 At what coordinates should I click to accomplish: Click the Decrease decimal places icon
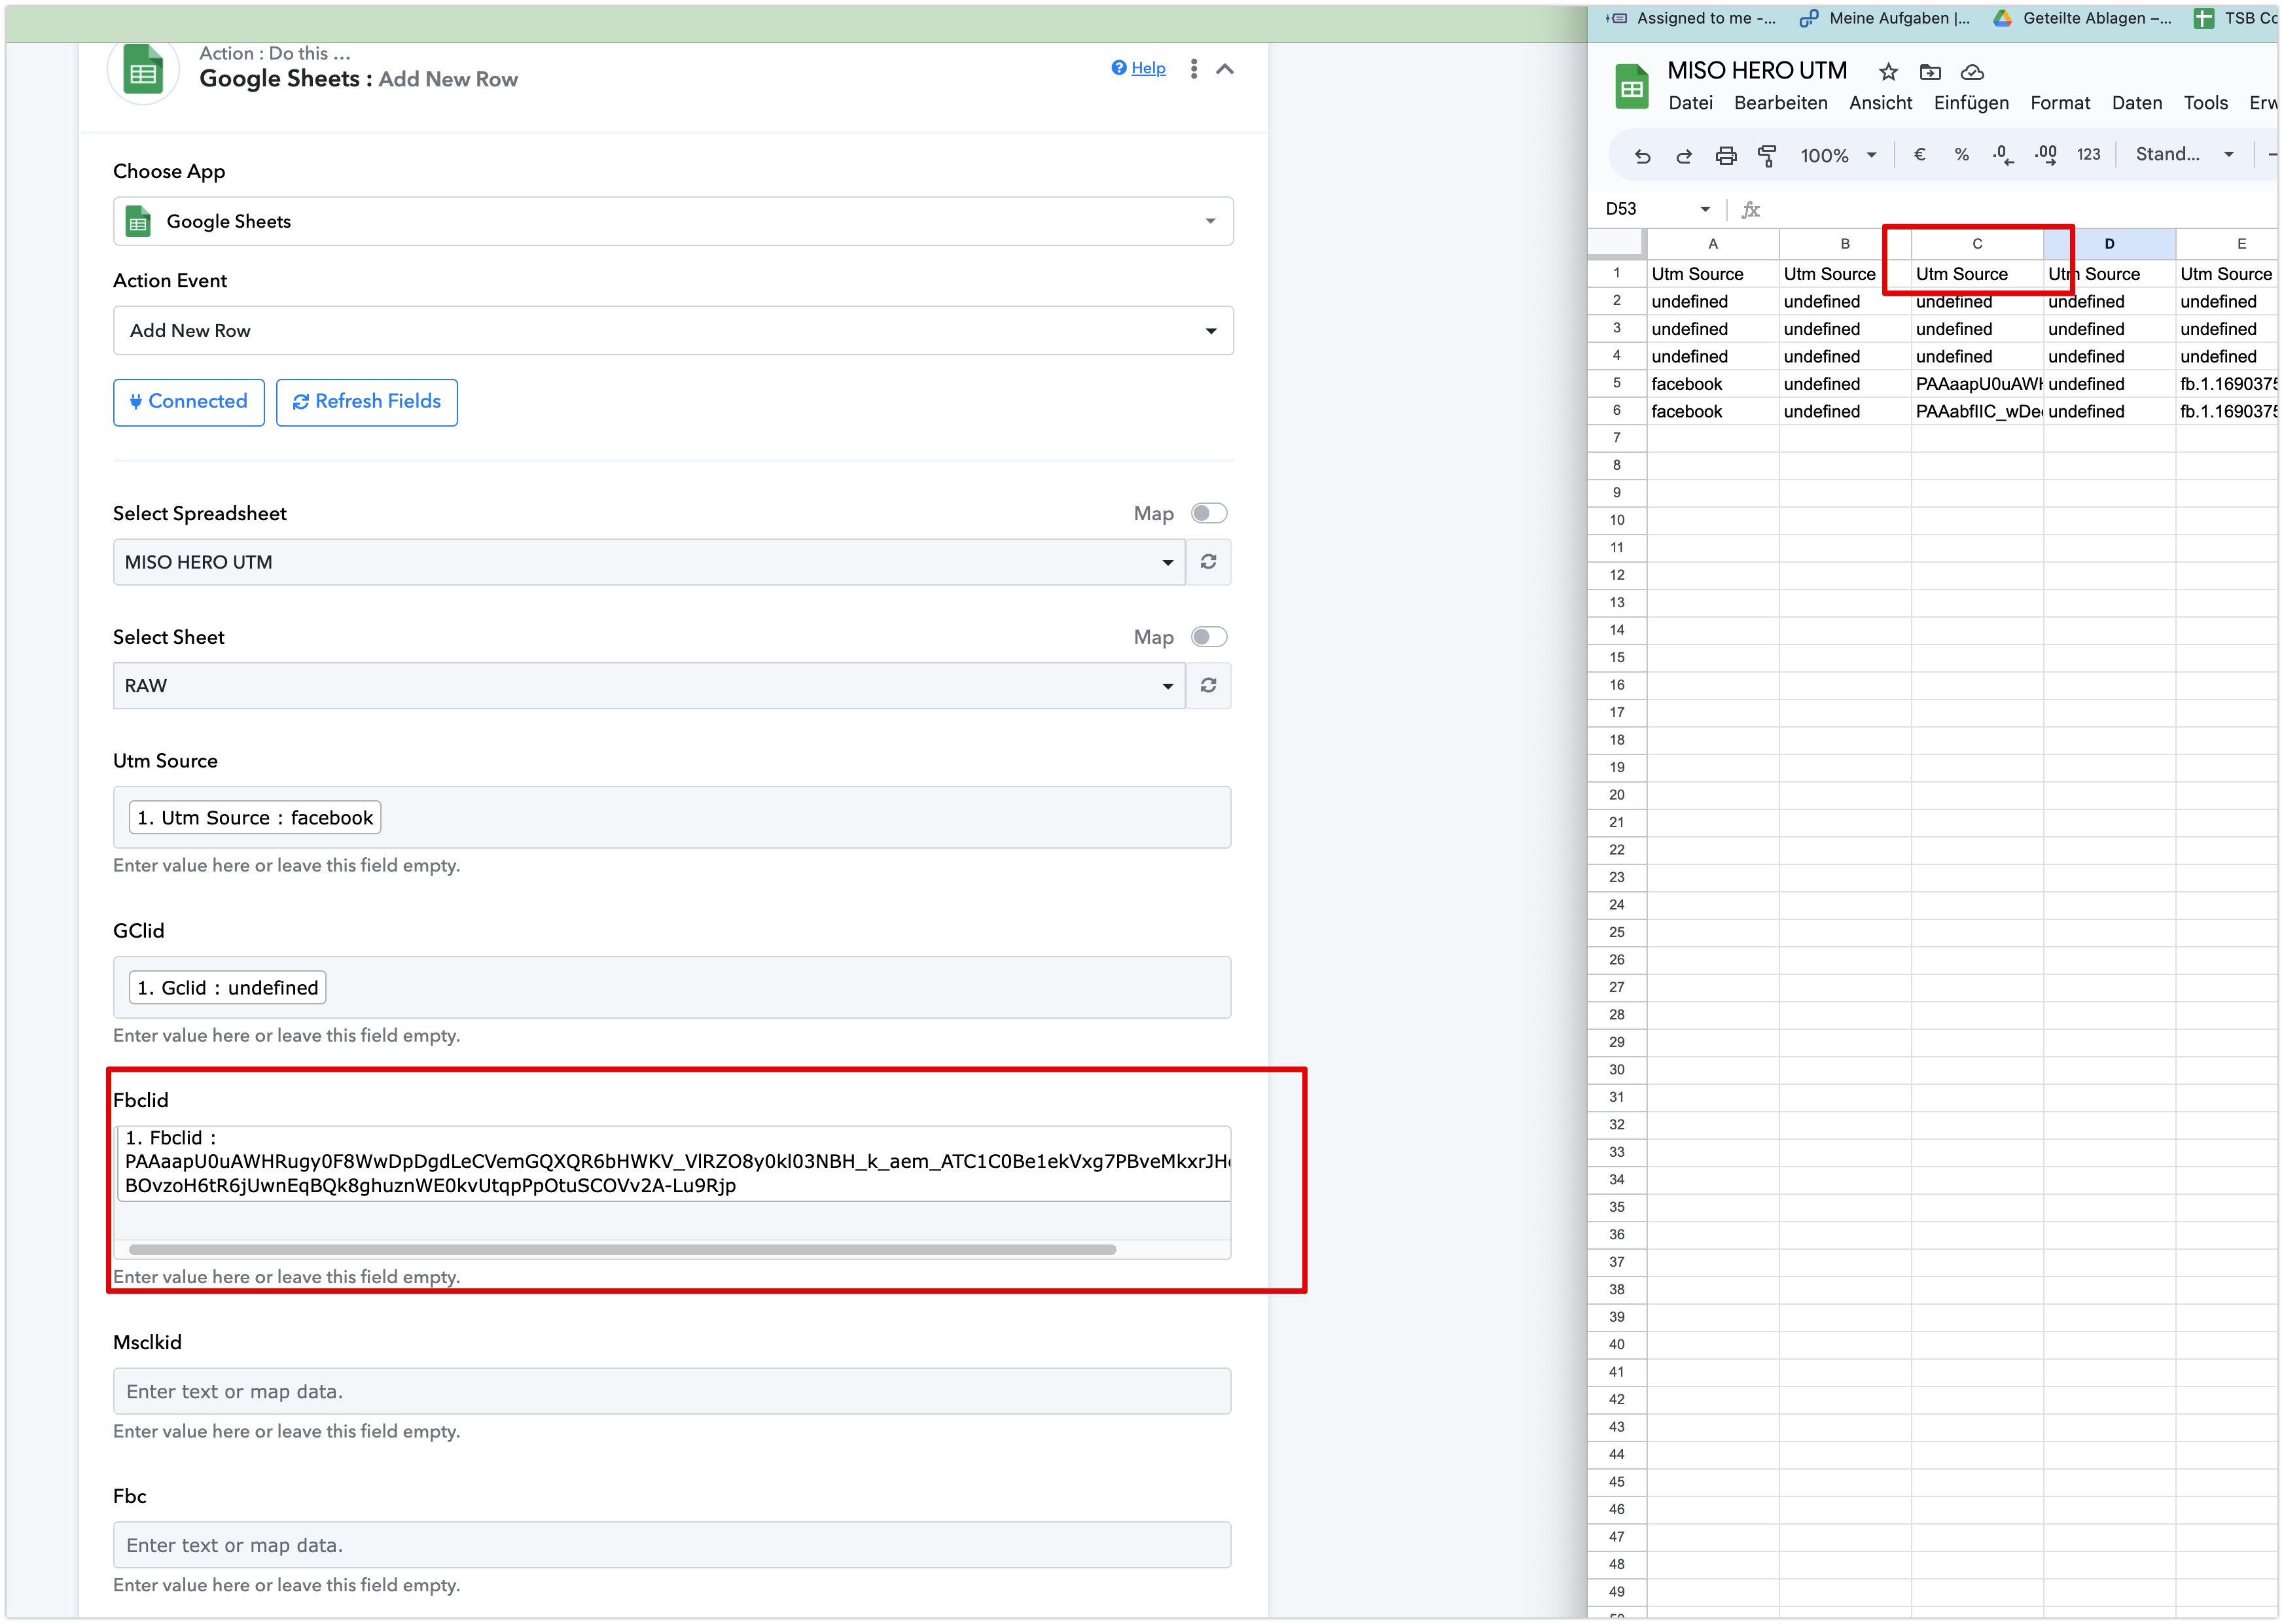[x=2003, y=154]
